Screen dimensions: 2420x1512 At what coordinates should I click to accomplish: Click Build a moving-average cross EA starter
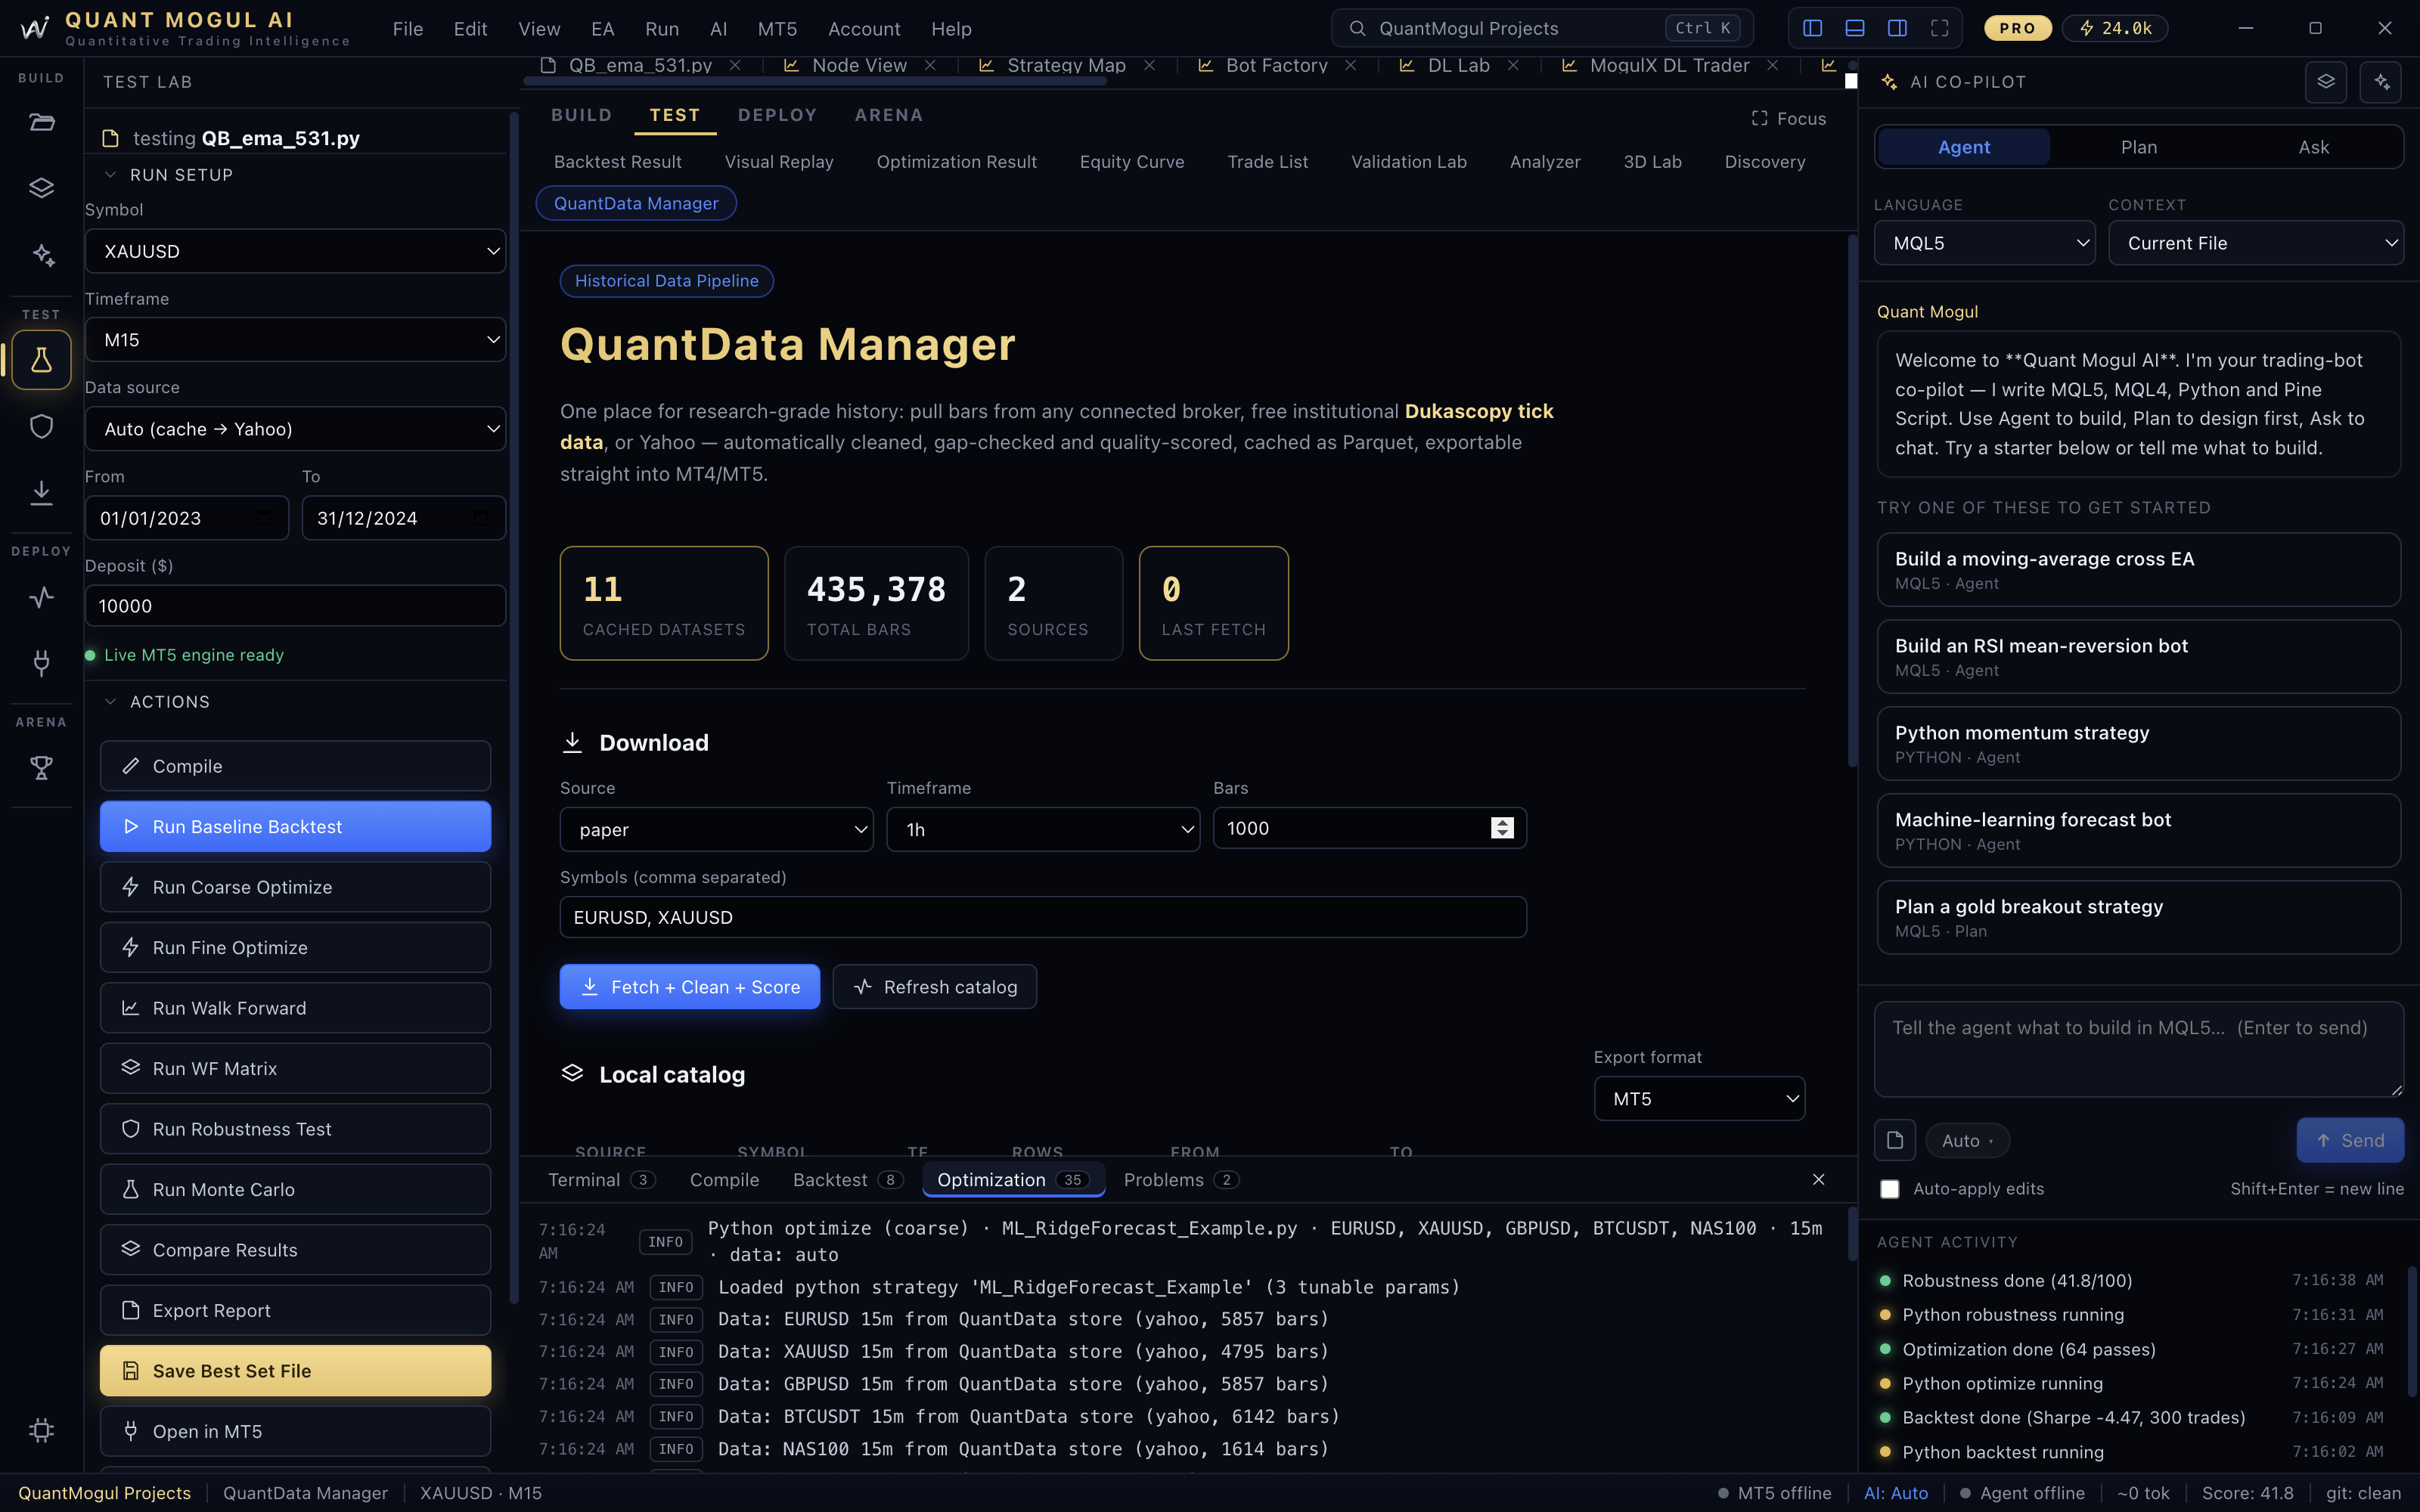(x=2138, y=570)
